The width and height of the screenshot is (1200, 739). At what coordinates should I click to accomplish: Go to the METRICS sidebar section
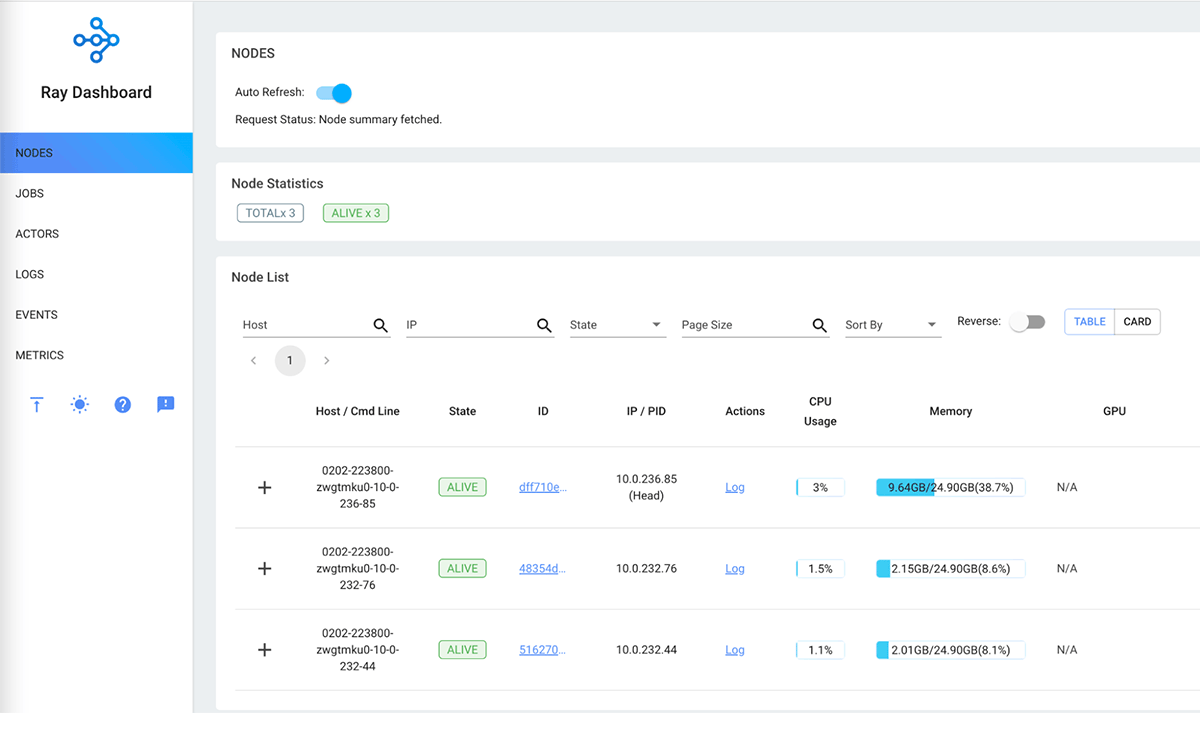tap(40, 355)
